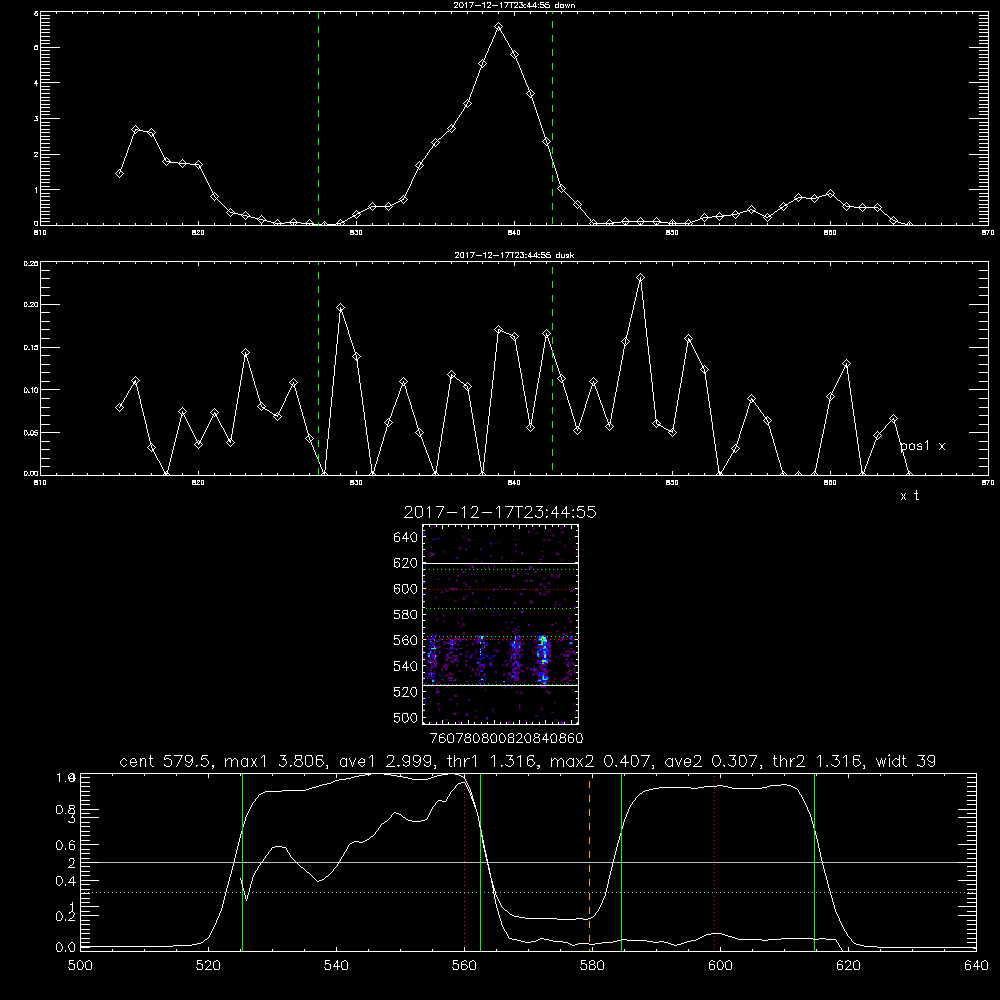The height and width of the screenshot is (1000, 1000).
Task: Click the first diamond point of the dawn curve
Action: [119, 173]
